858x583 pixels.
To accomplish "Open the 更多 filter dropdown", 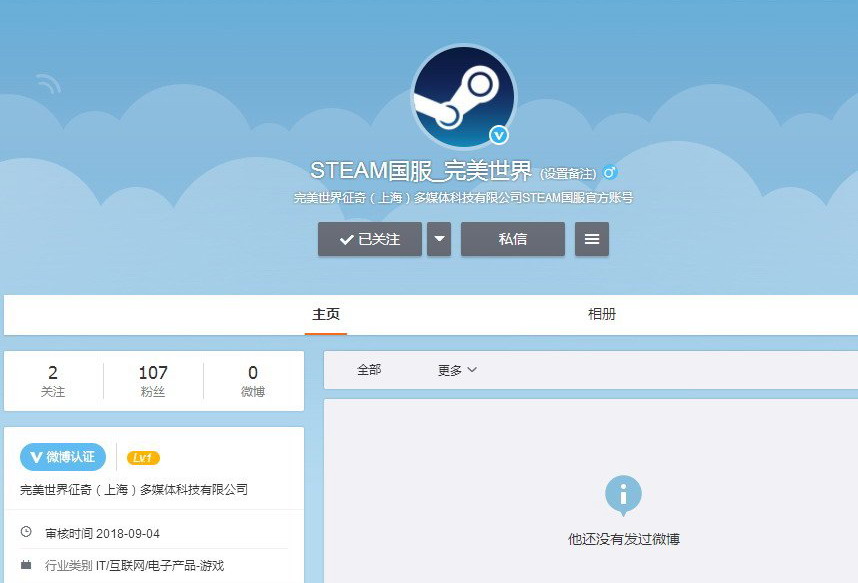I will 457,370.
